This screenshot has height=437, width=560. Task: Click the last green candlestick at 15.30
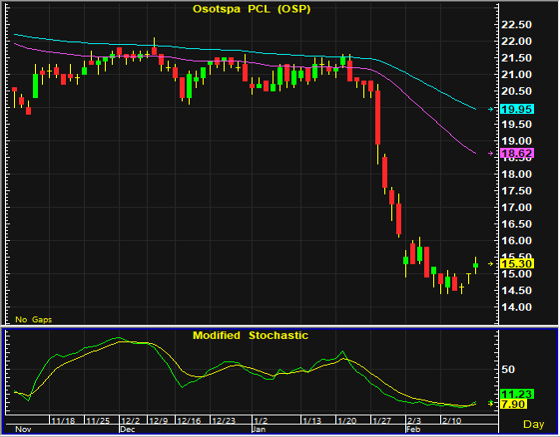click(476, 265)
